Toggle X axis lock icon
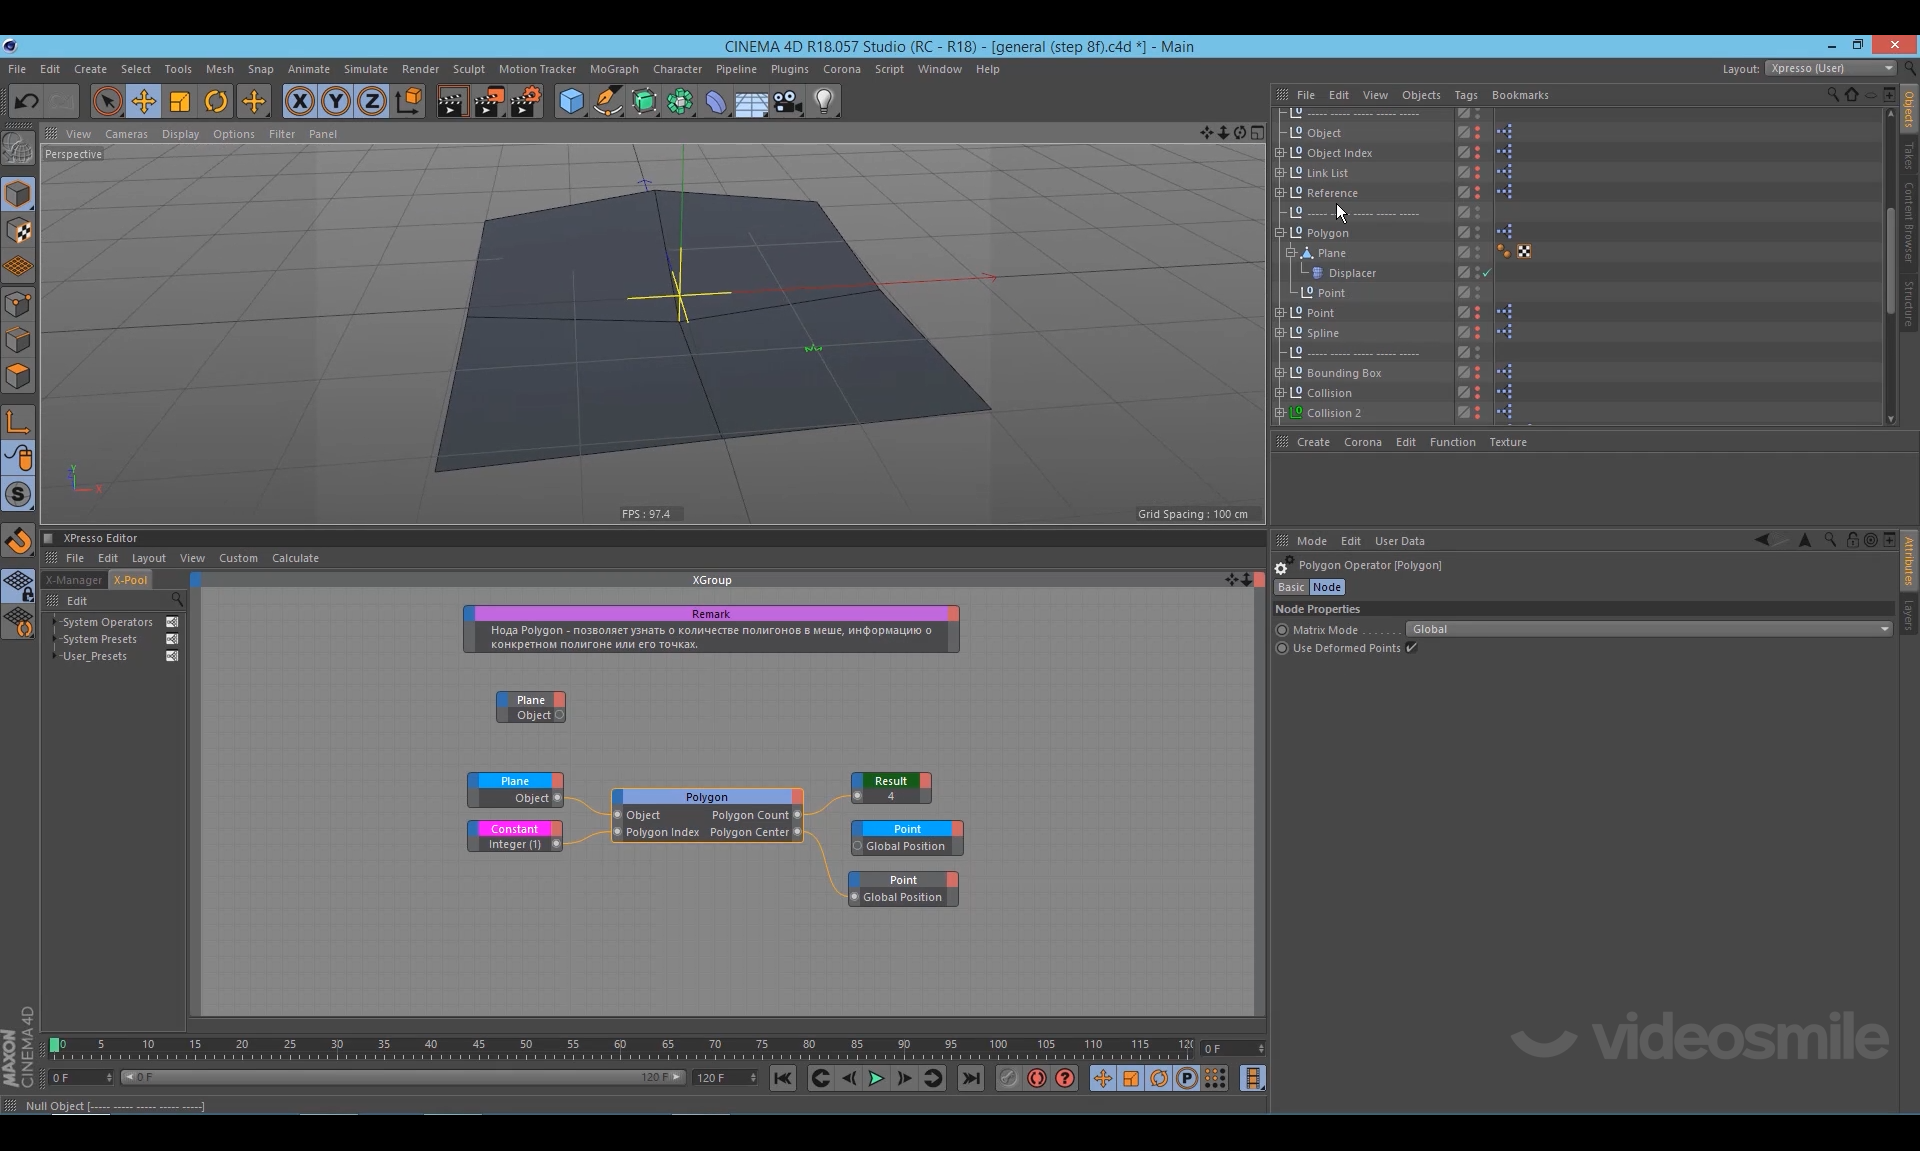 tap(299, 101)
